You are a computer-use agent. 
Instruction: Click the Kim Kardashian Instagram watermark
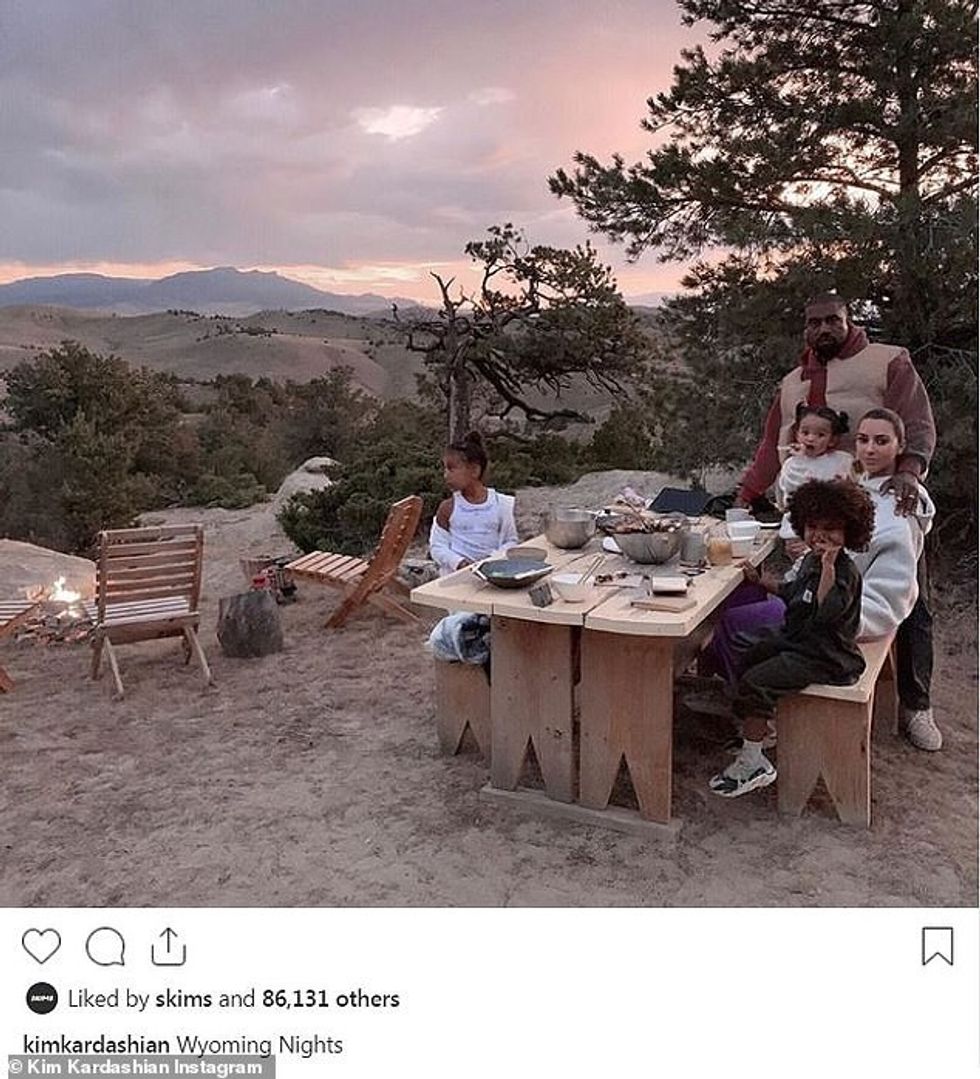(137, 1067)
